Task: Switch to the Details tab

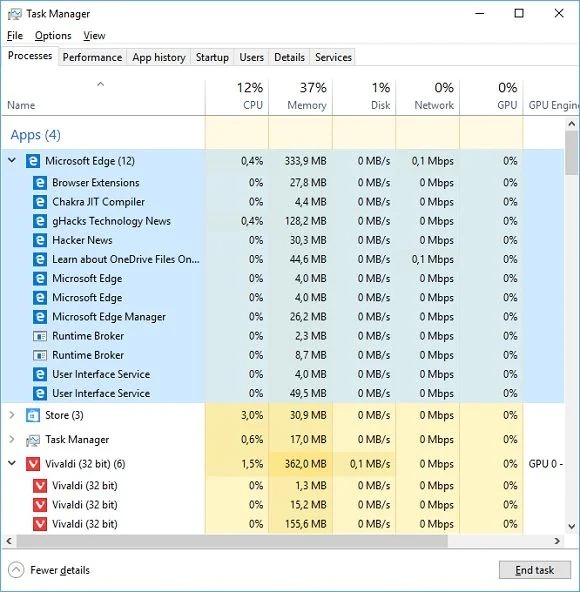Action: (289, 57)
